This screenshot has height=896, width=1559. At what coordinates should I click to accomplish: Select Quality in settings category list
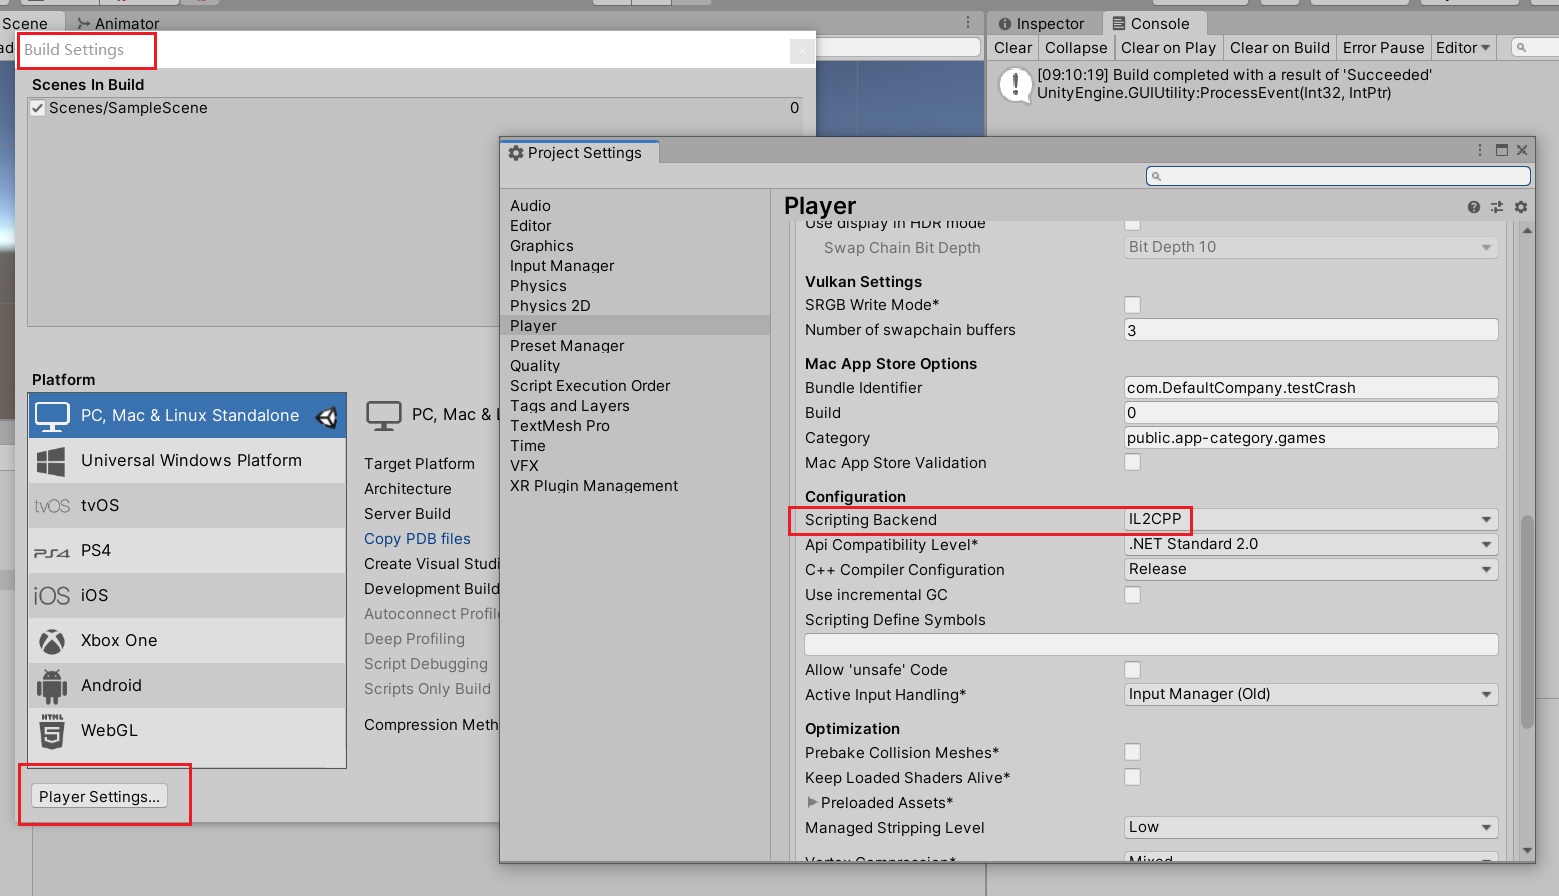coord(635,366)
